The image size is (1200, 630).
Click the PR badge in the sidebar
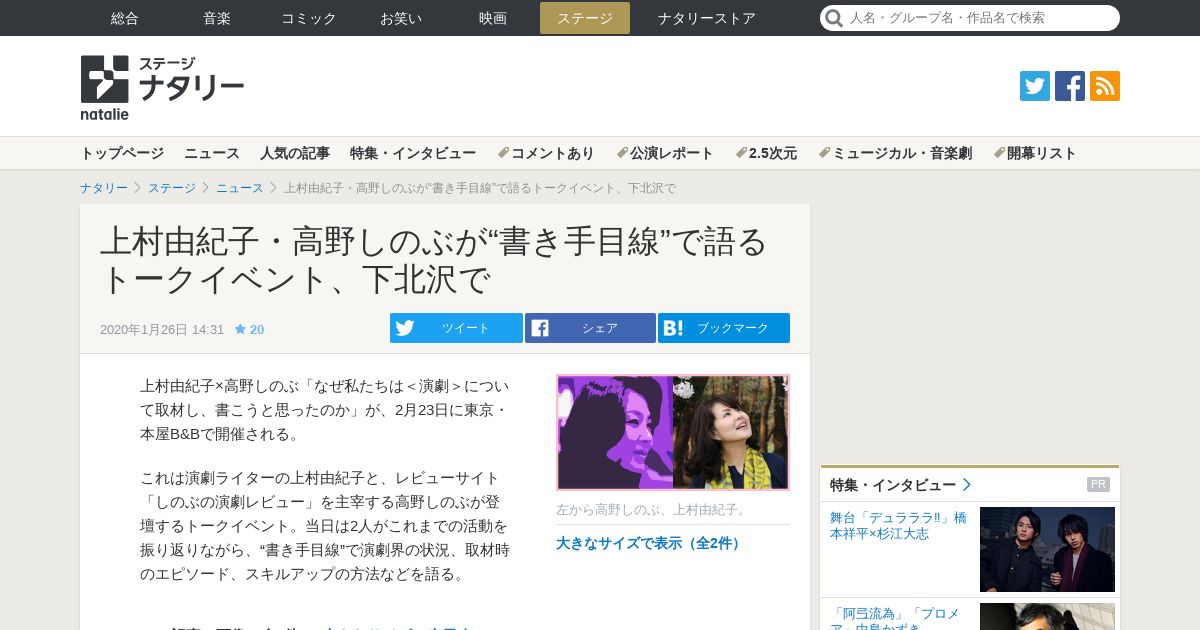(x=1098, y=485)
